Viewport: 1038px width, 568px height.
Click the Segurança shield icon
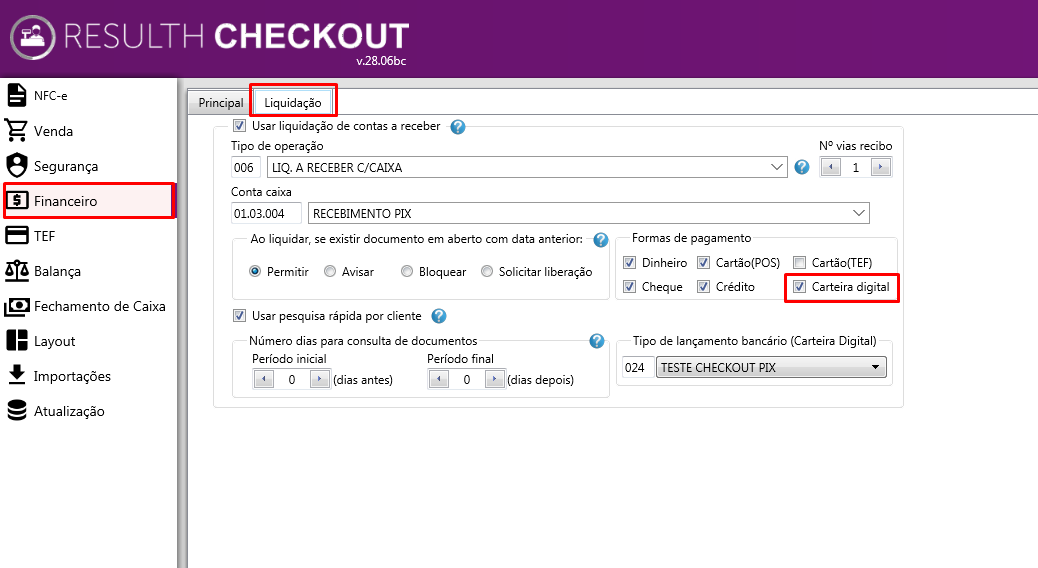[x=17, y=166]
